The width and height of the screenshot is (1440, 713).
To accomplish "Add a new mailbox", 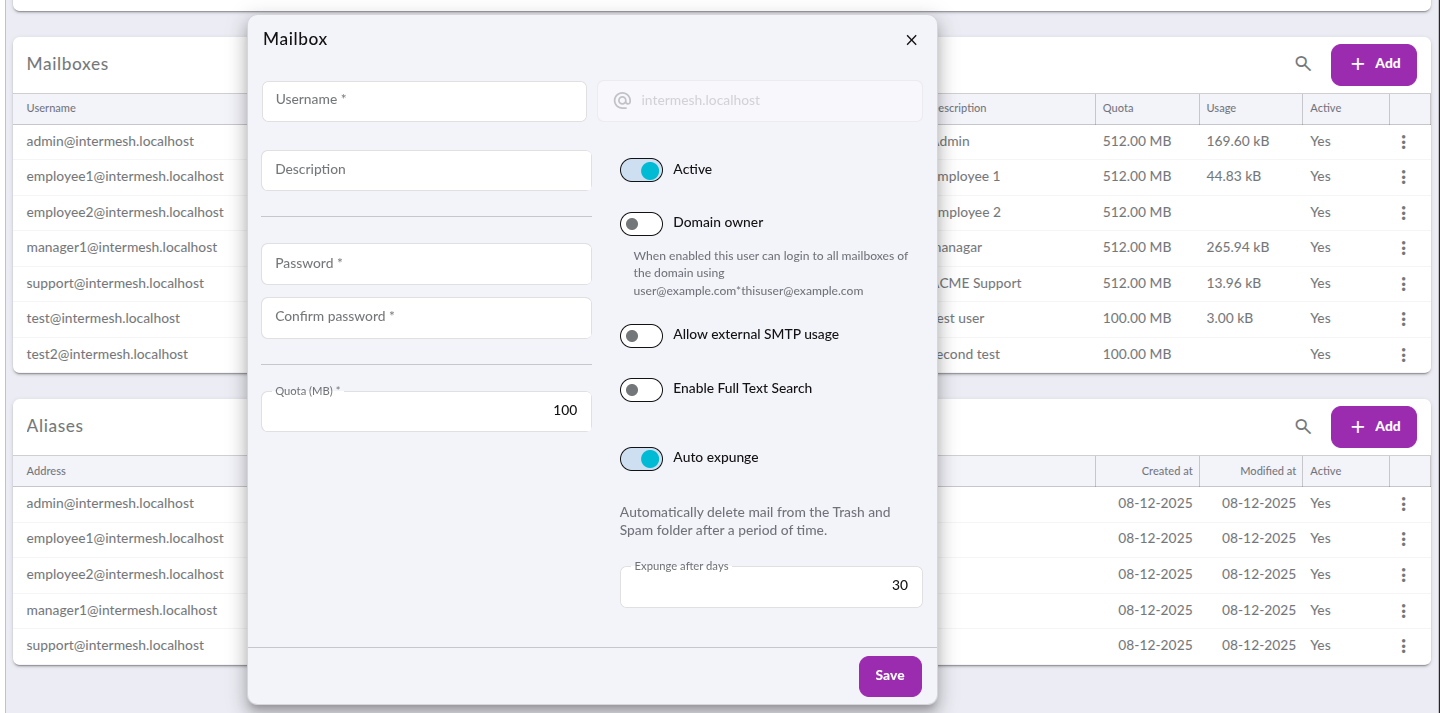I will [x=1373, y=64].
